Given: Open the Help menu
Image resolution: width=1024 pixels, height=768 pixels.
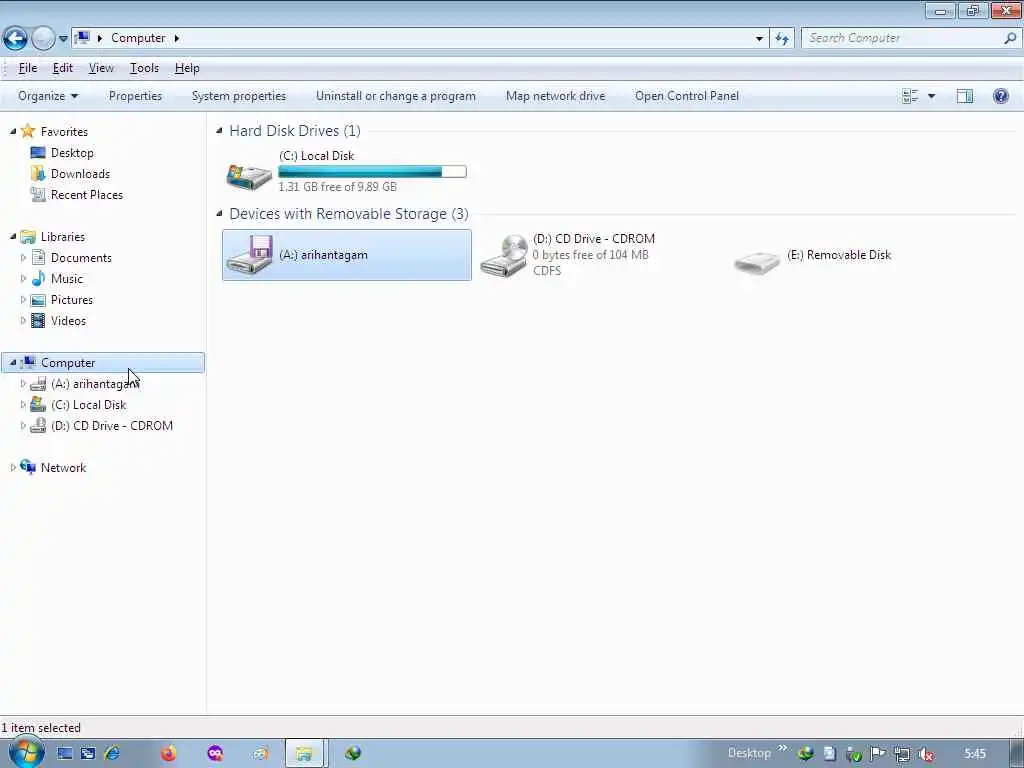Looking at the screenshot, I should (x=187, y=68).
